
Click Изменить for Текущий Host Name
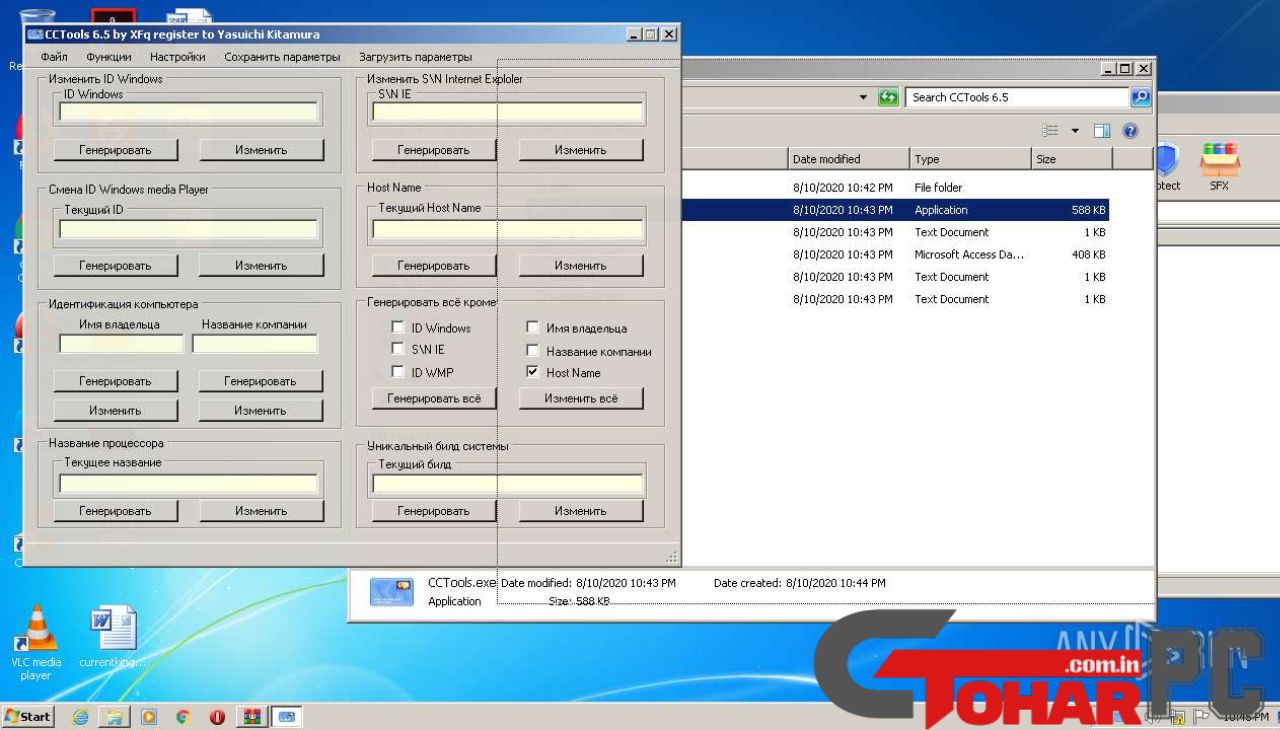click(x=580, y=266)
